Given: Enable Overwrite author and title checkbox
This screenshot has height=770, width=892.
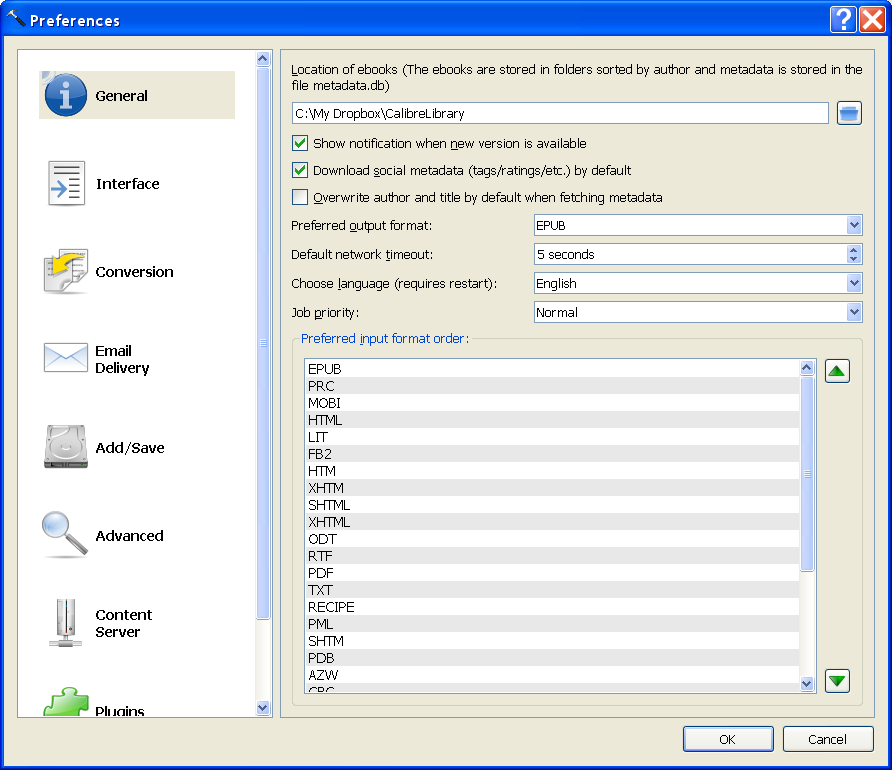Looking at the screenshot, I should point(300,197).
